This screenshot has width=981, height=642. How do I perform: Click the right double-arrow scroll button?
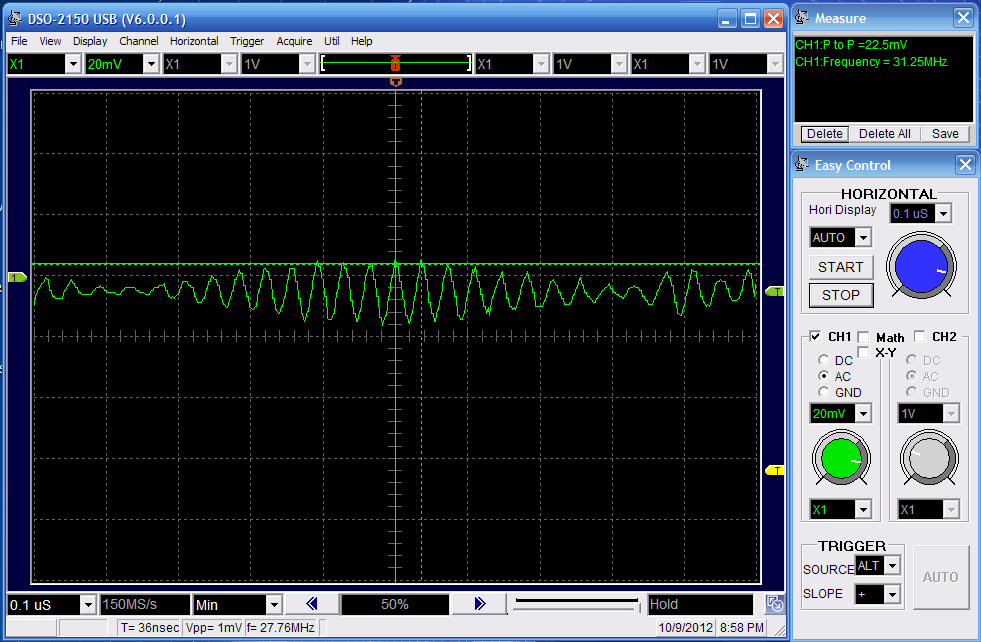479,604
